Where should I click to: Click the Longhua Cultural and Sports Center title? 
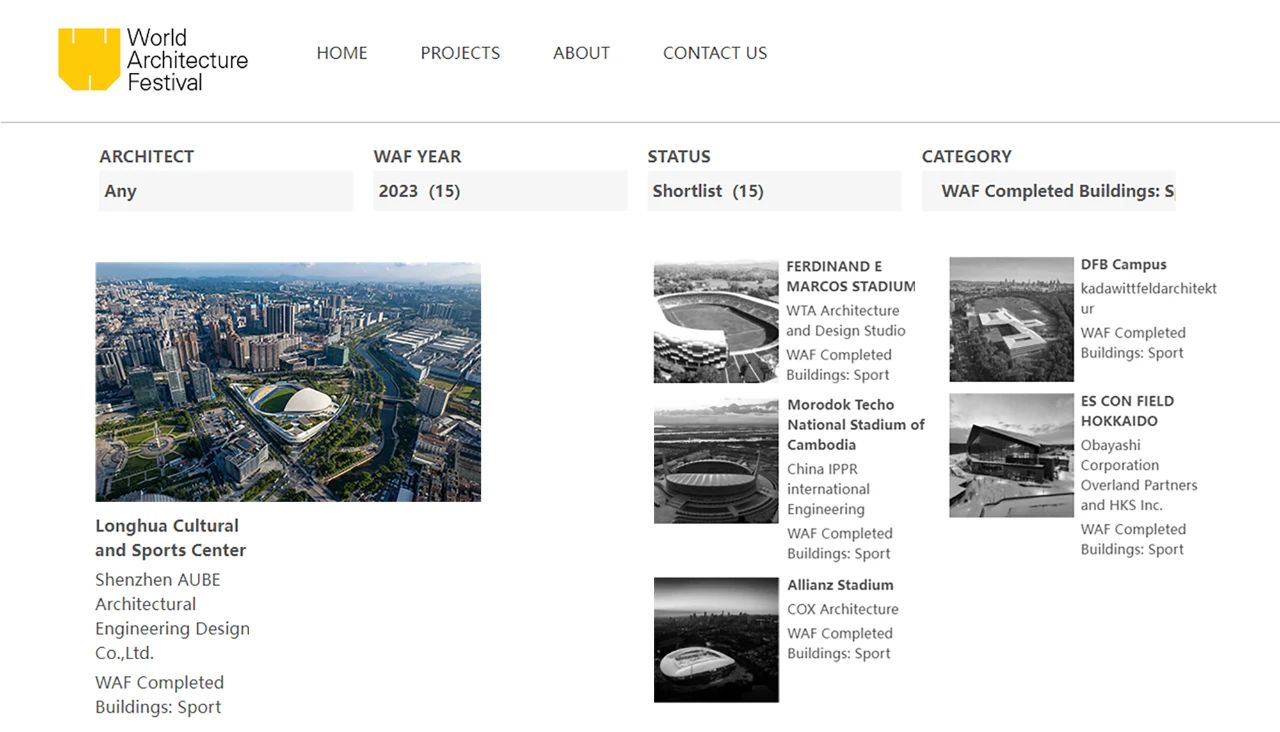pyautogui.click(x=170, y=538)
